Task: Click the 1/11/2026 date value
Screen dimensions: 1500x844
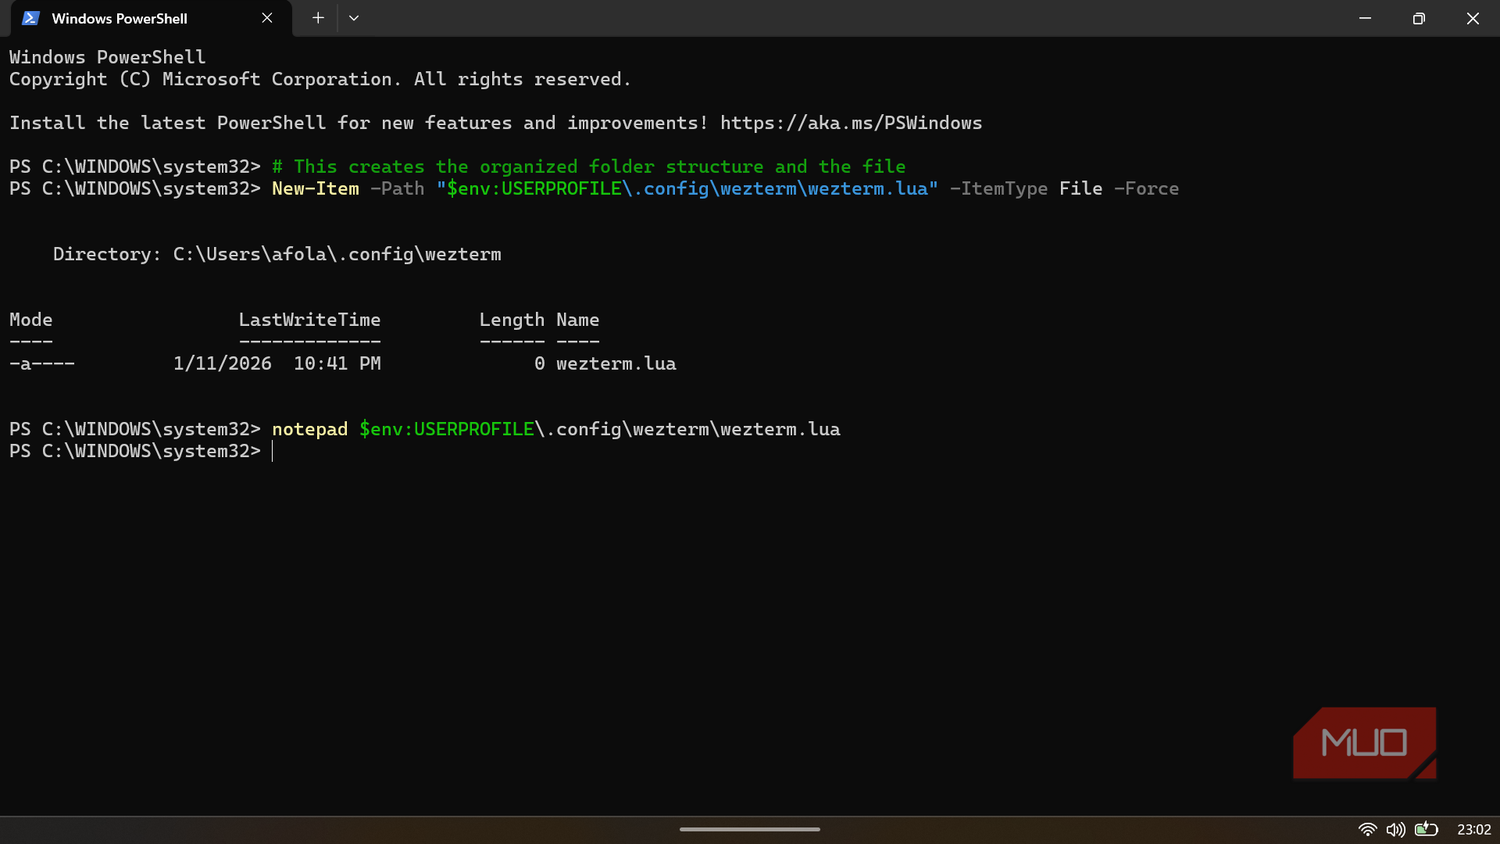Action: (222, 364)
